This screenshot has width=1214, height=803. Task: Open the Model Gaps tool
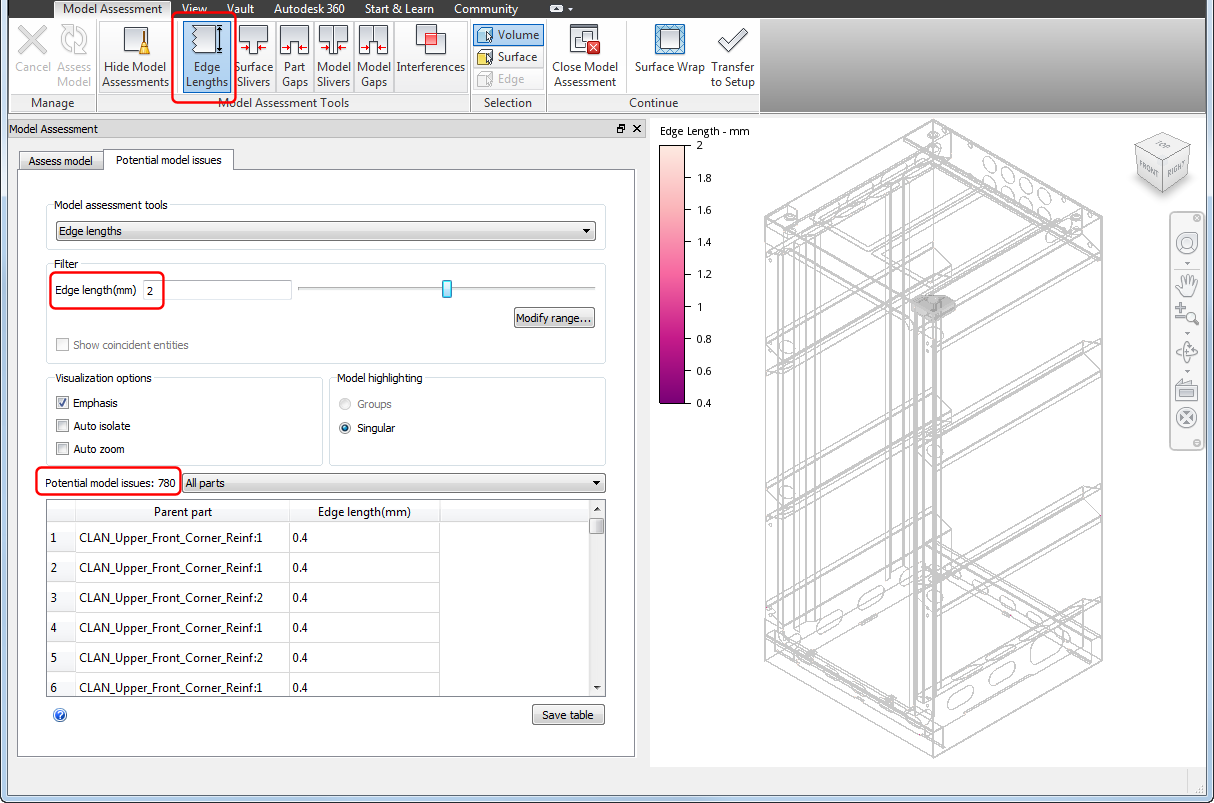click(373, 58)
